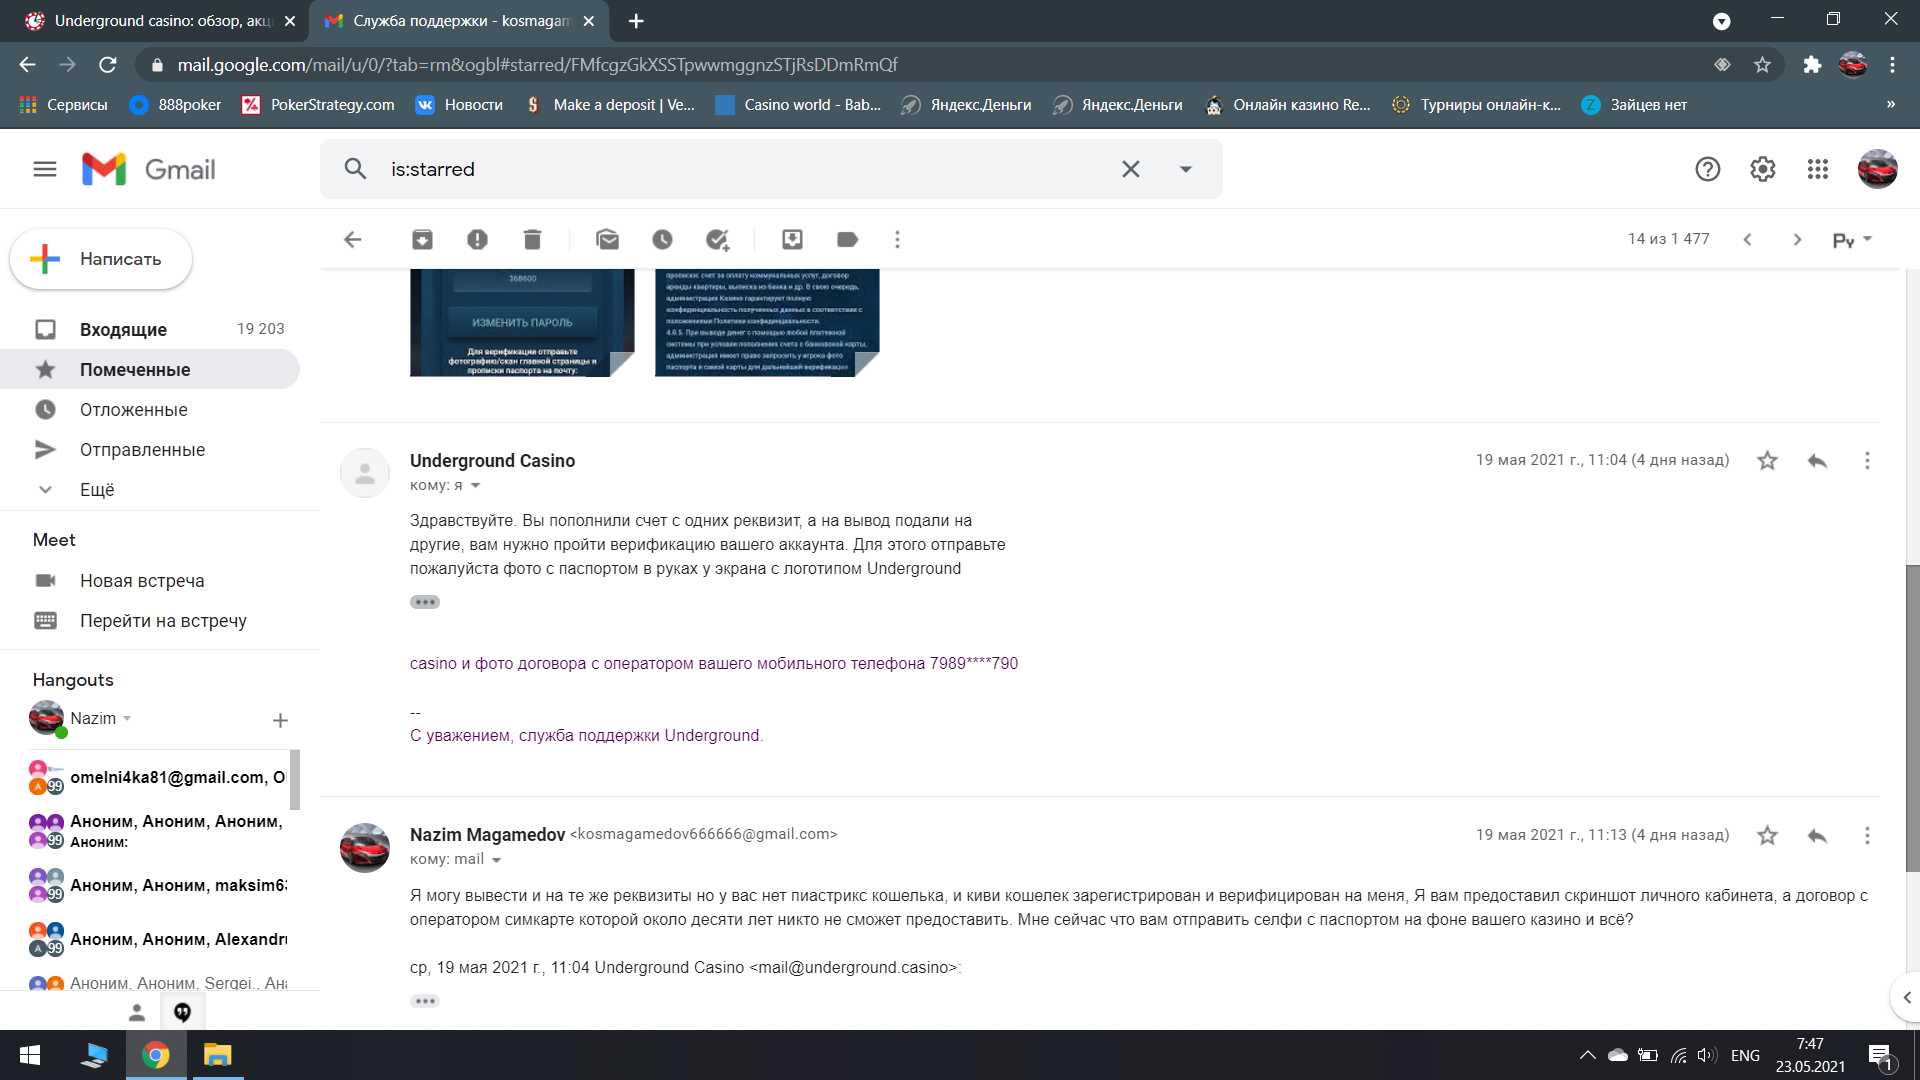Image resolution: width=1920 pixels, height=1080 pixels.
Task: Open the Labels tag icon
Action: (847, 240)
